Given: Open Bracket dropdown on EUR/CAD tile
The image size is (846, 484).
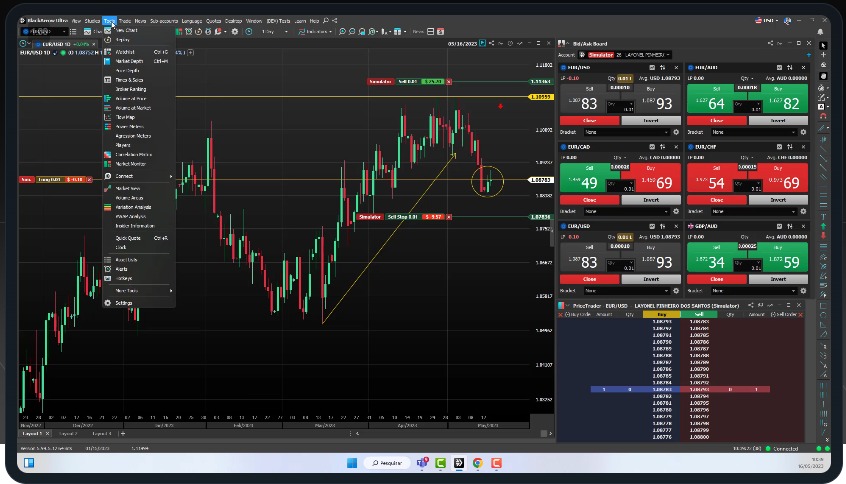Looking at the screenshot, I should (625, 211).
